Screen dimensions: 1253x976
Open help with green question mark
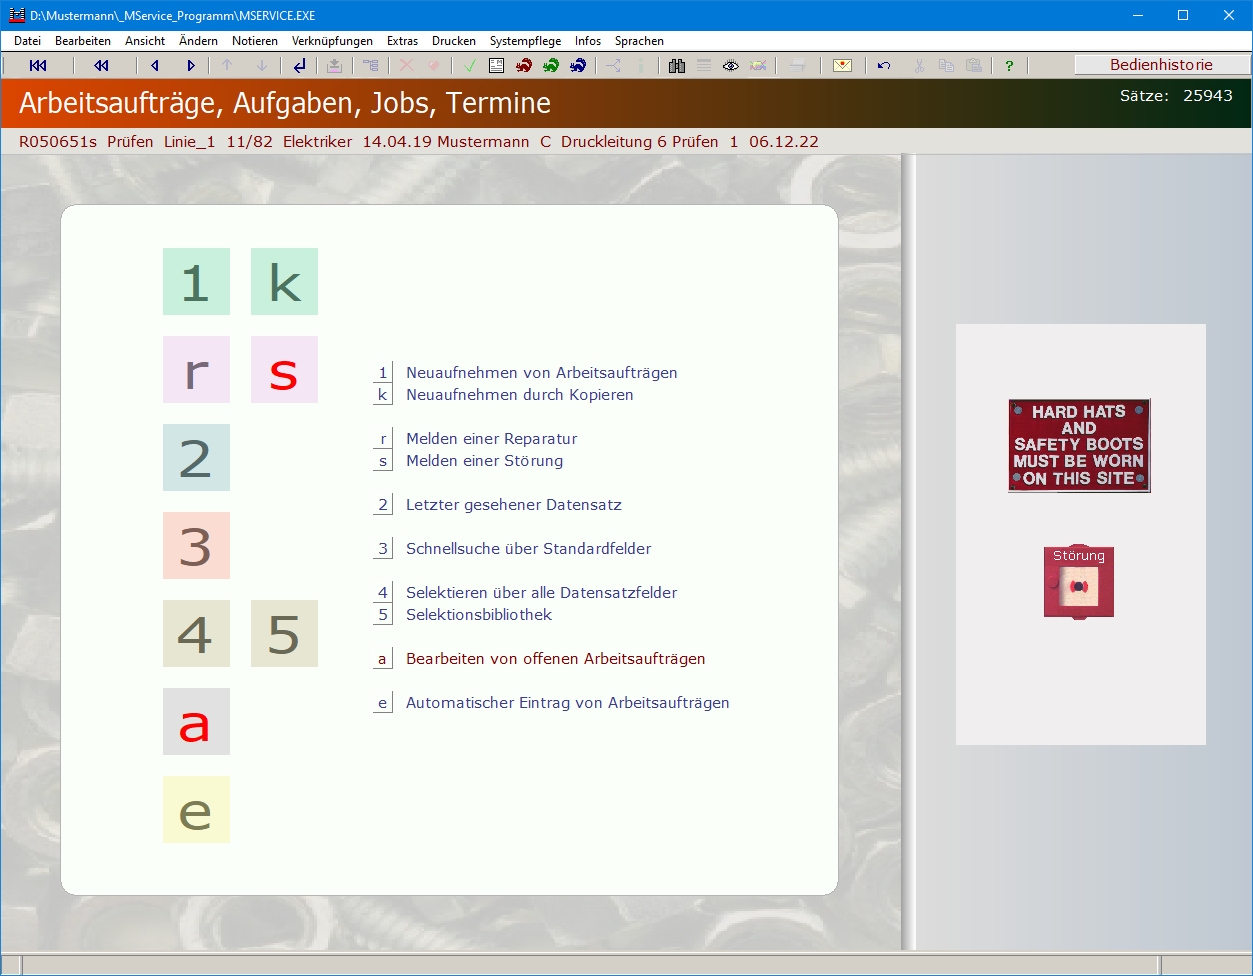1009,66
